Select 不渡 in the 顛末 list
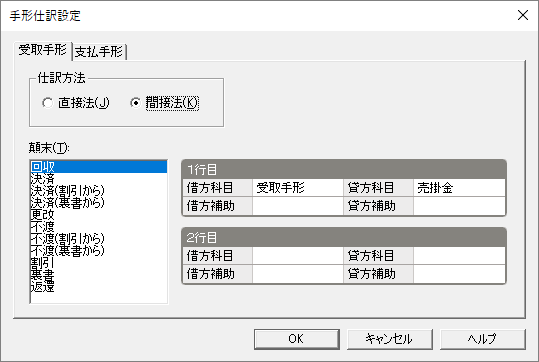 [x=99, y=227]
